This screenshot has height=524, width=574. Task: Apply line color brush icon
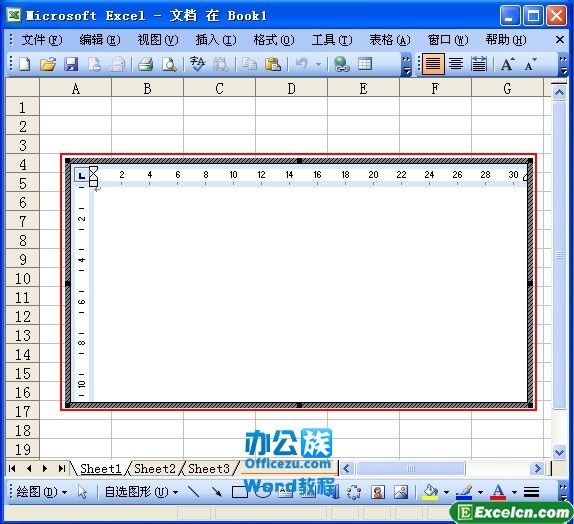(464, 492)
